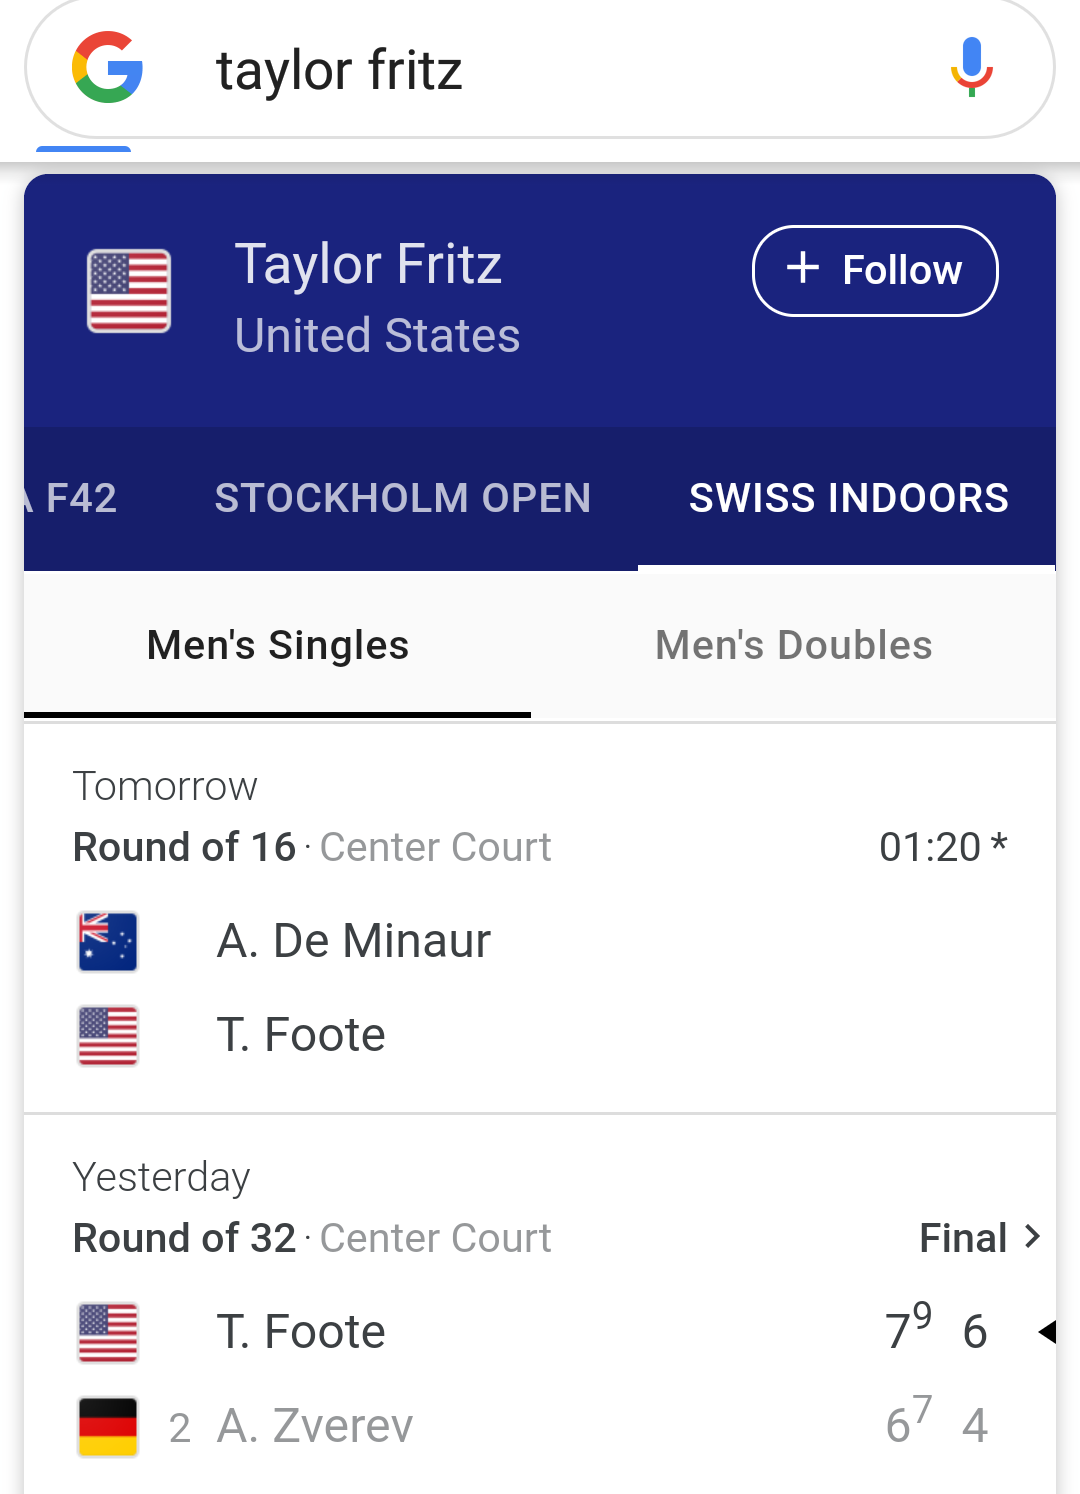Viewport: 1080px width, 1494px height.
Task: Click the US flag in the Round of 32 match
Action: click(x=108, y=1333)
